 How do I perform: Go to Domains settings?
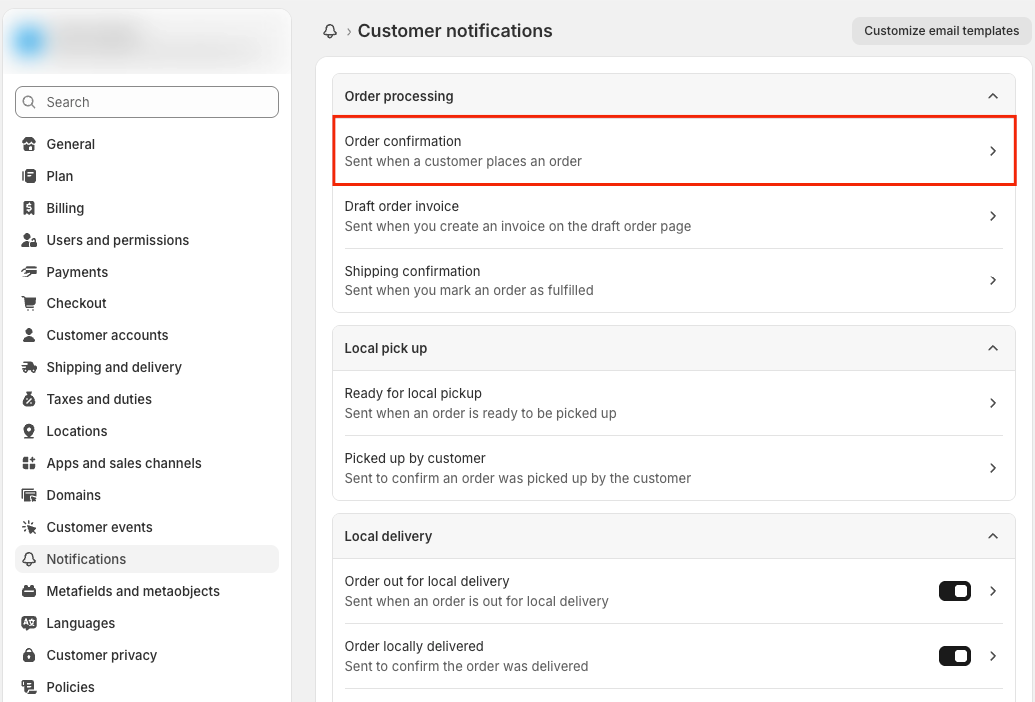[147, 495]
